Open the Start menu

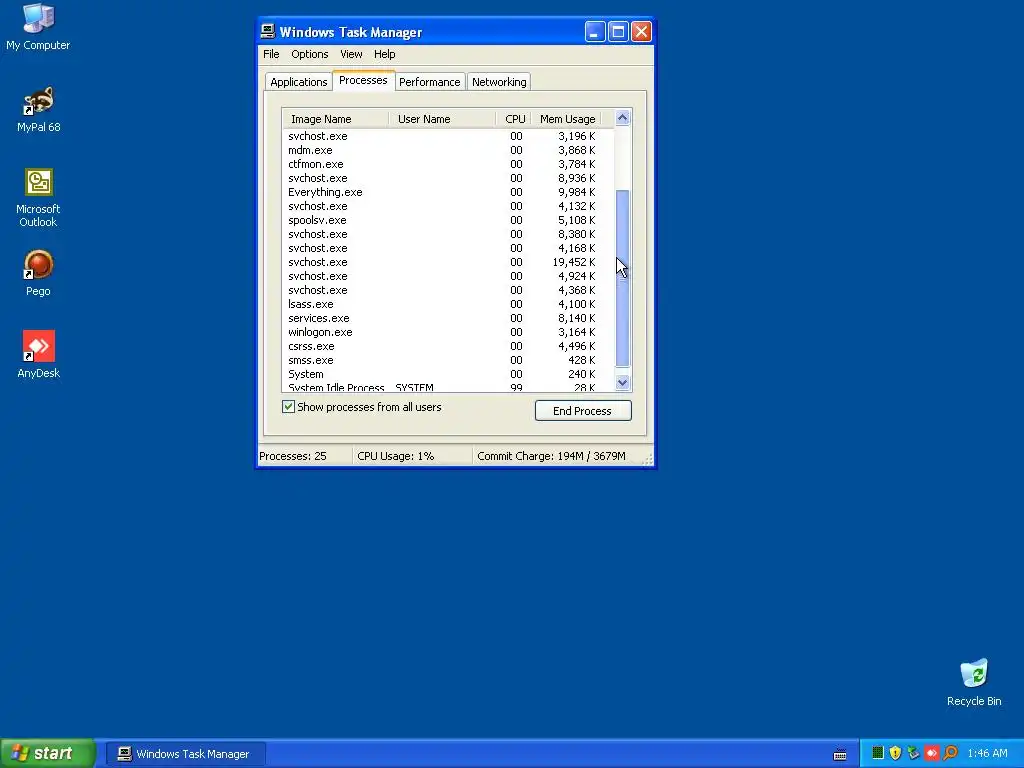[x=47, y=753]
